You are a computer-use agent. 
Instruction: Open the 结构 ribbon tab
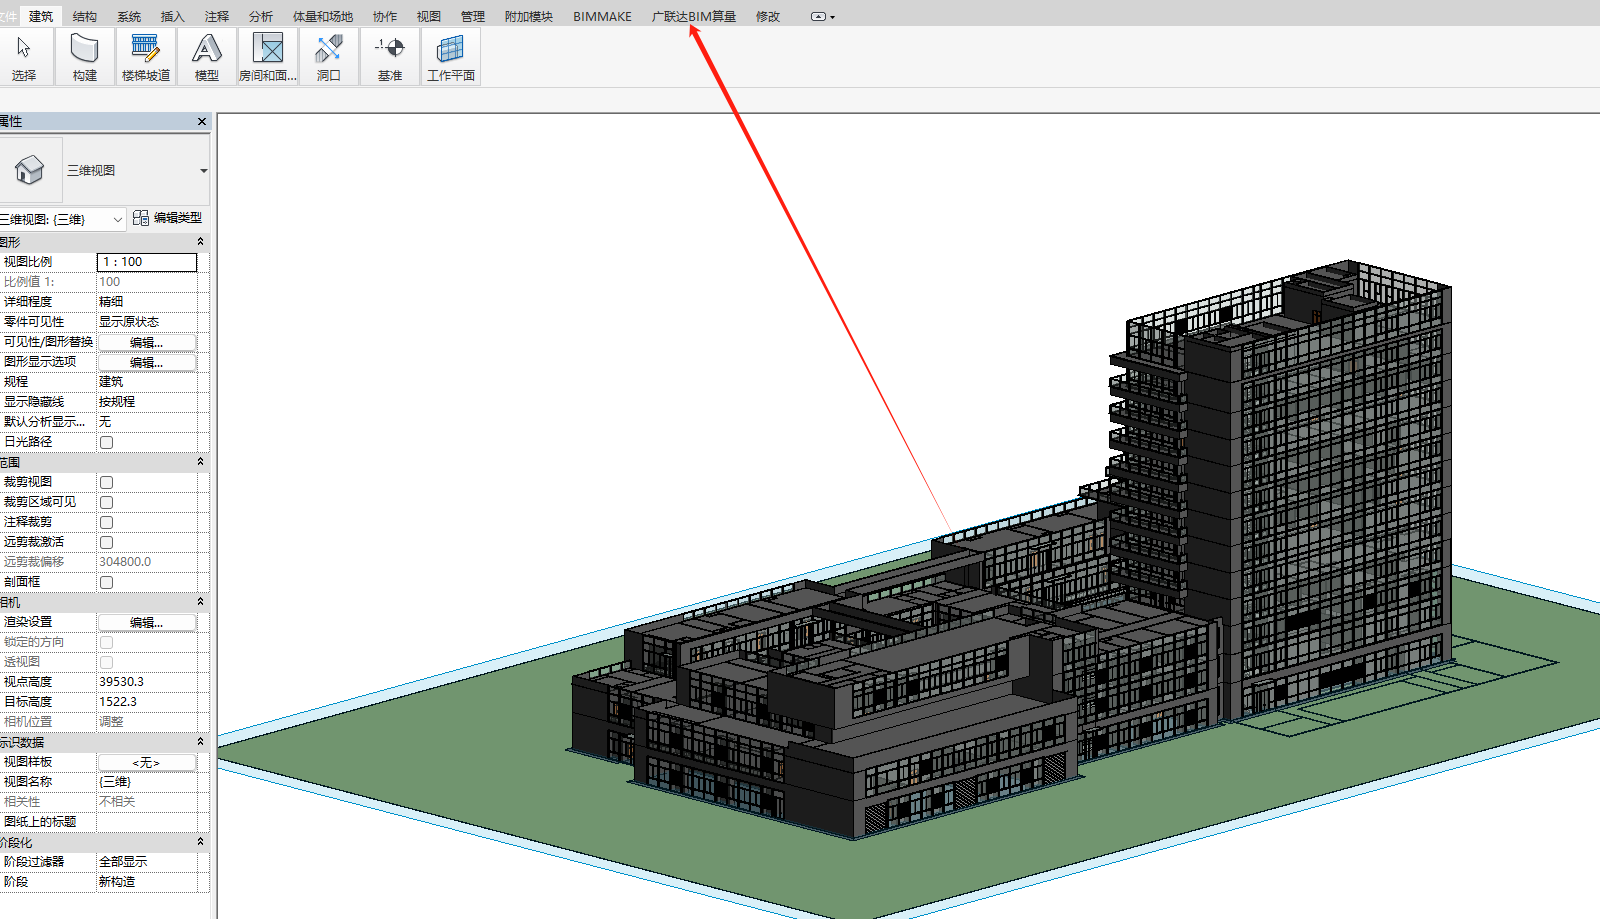click(85, 17)
